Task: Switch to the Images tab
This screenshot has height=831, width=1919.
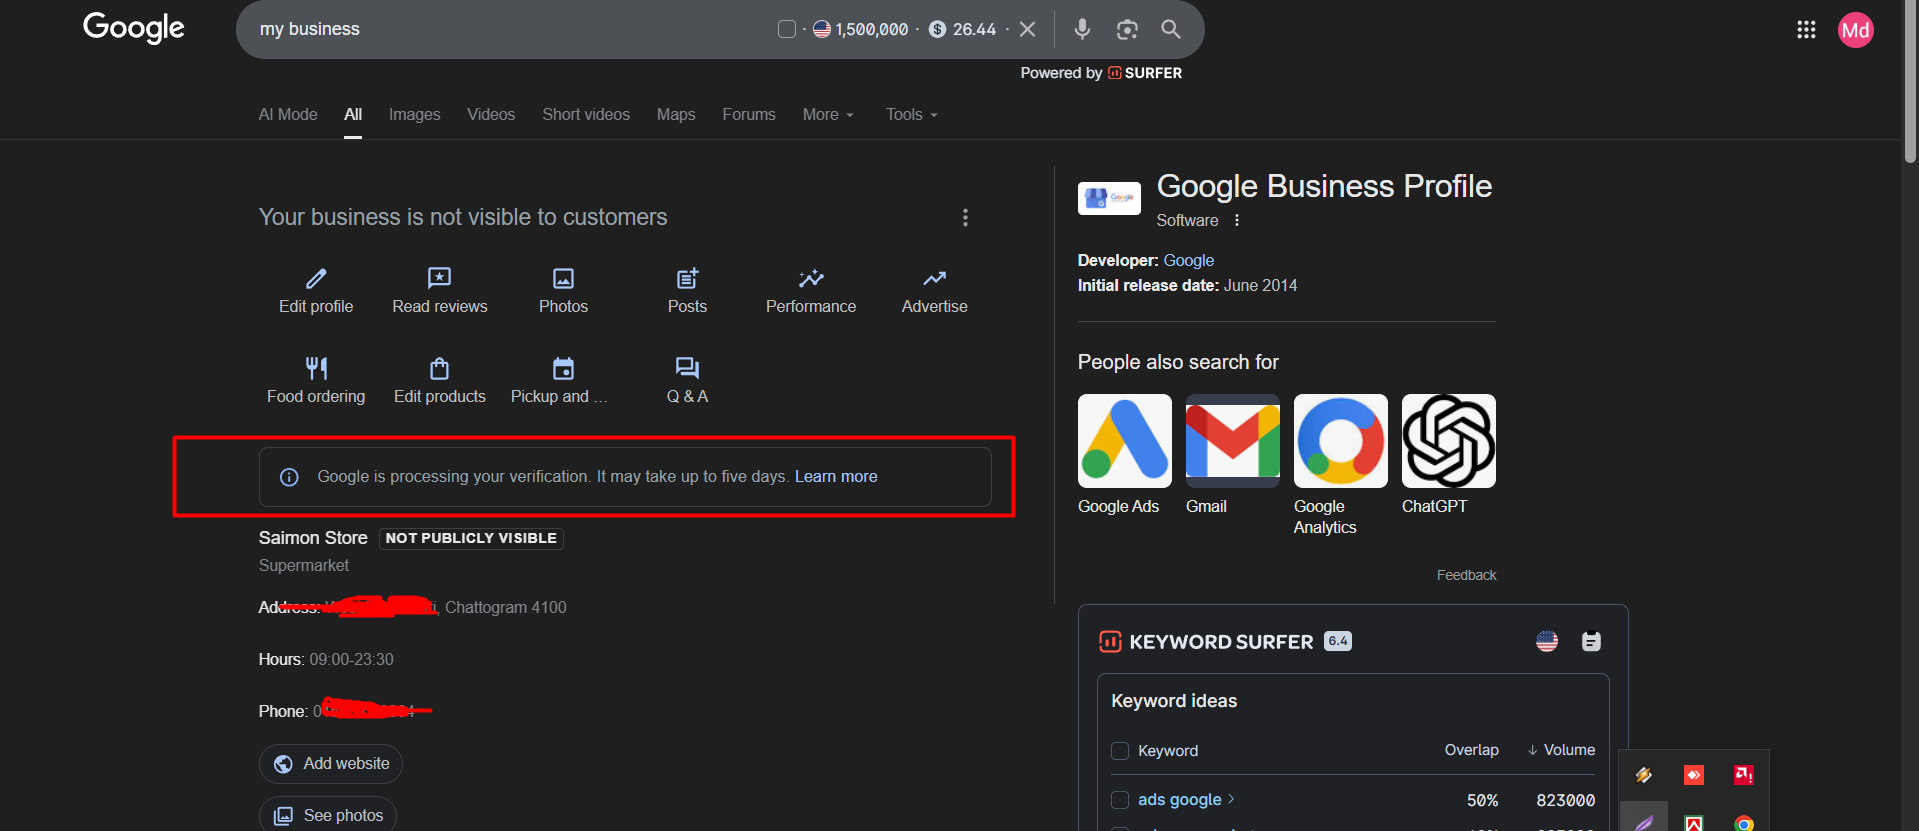Action: [x=414, y=115]
